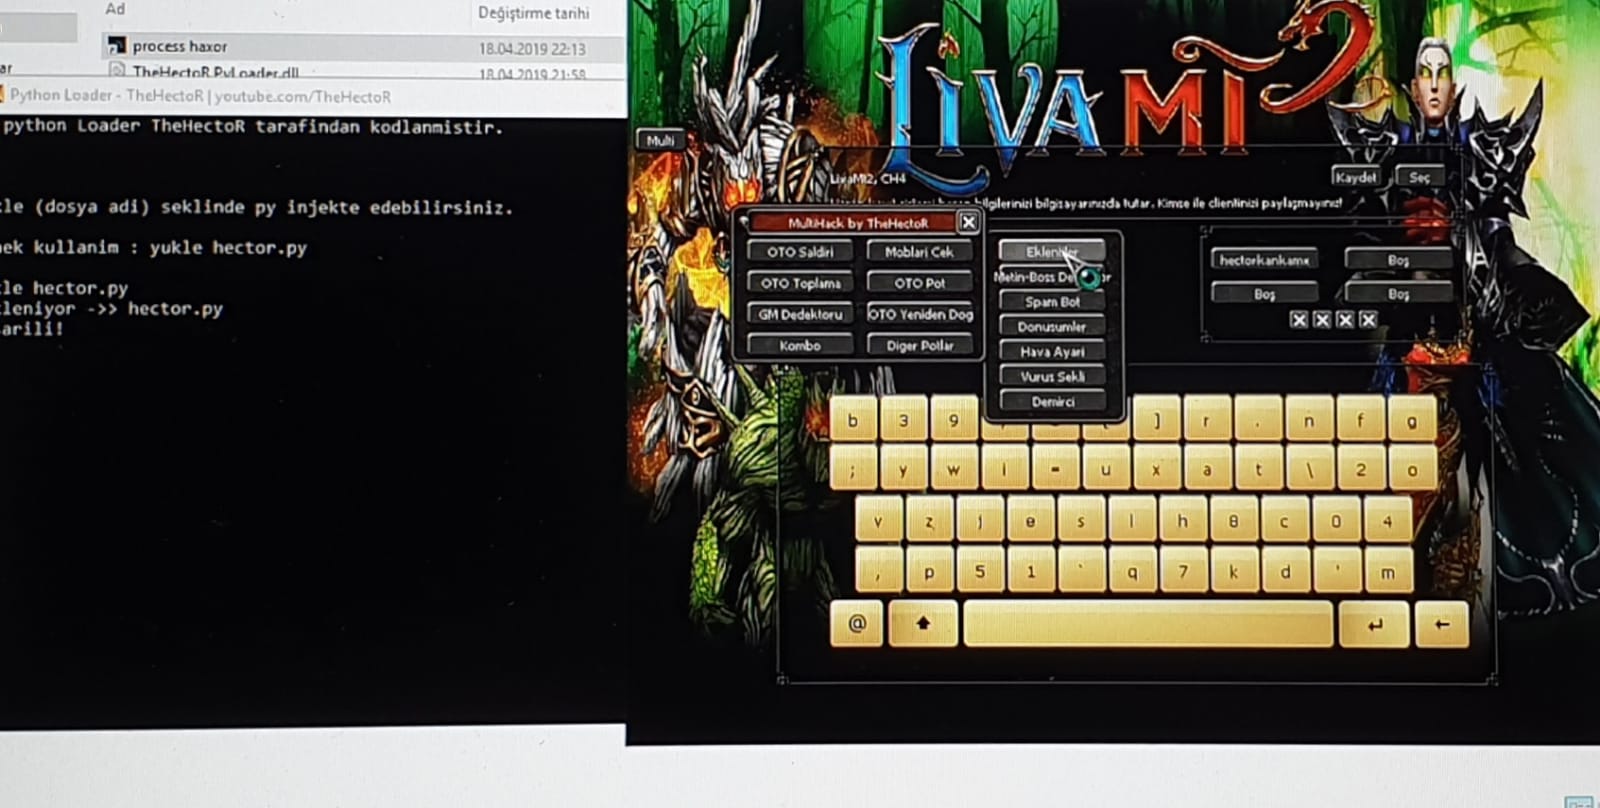This screenshot has width=1600, height=808.
Task: Open GM Dedektoru
Action: [800, 314]
